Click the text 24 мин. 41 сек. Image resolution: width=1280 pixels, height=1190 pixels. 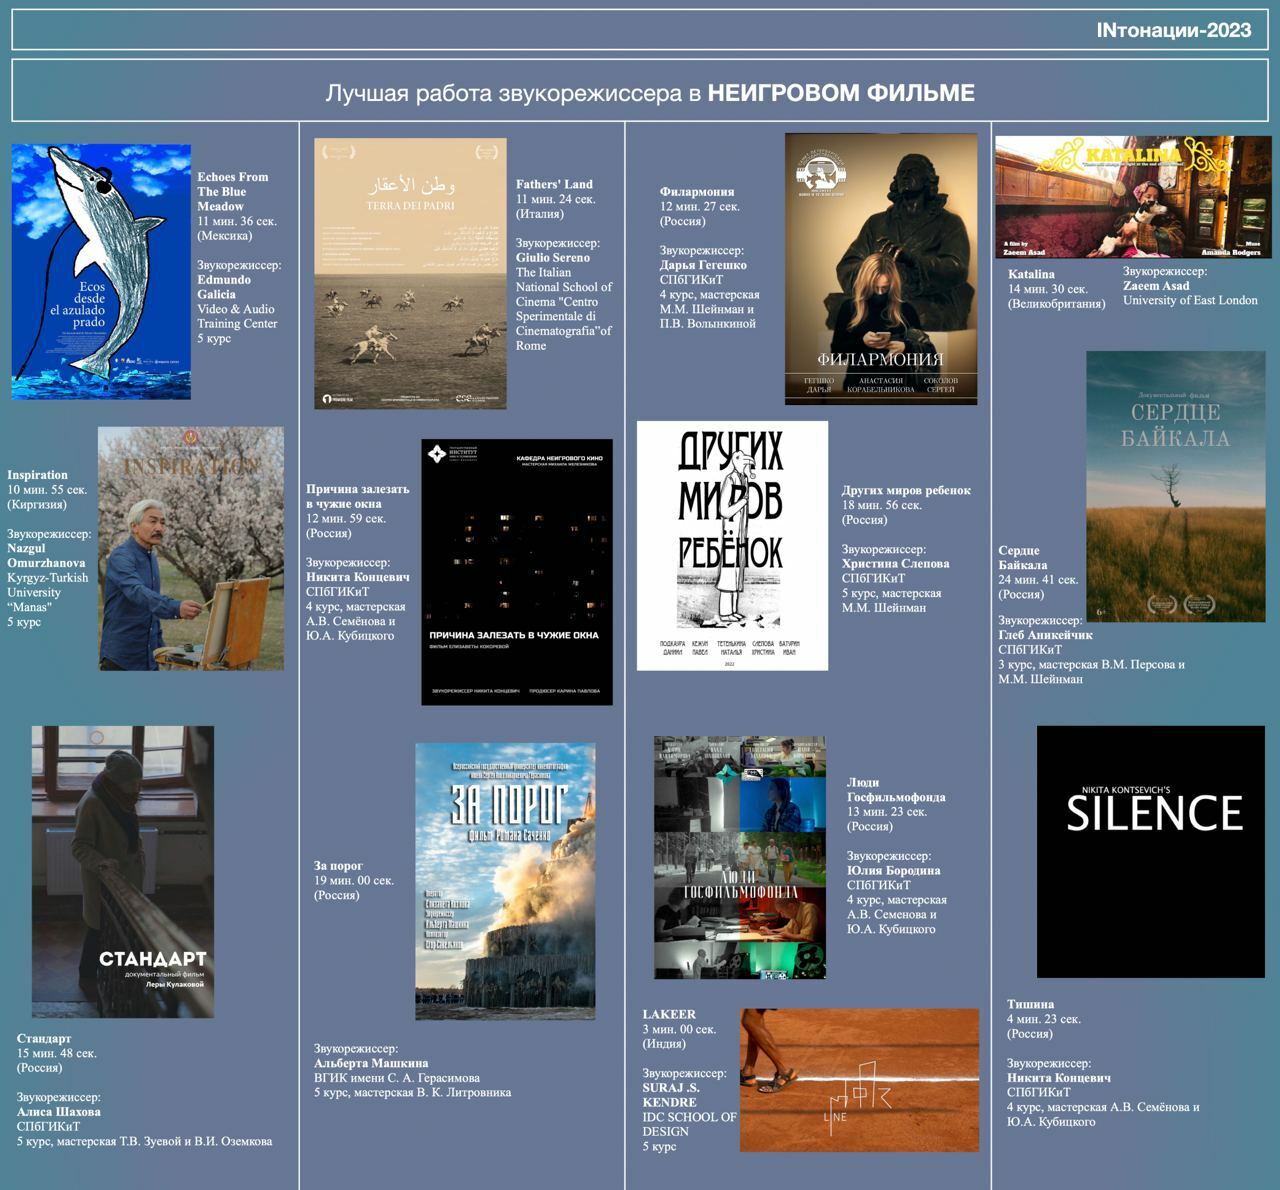click(1038, 580)
